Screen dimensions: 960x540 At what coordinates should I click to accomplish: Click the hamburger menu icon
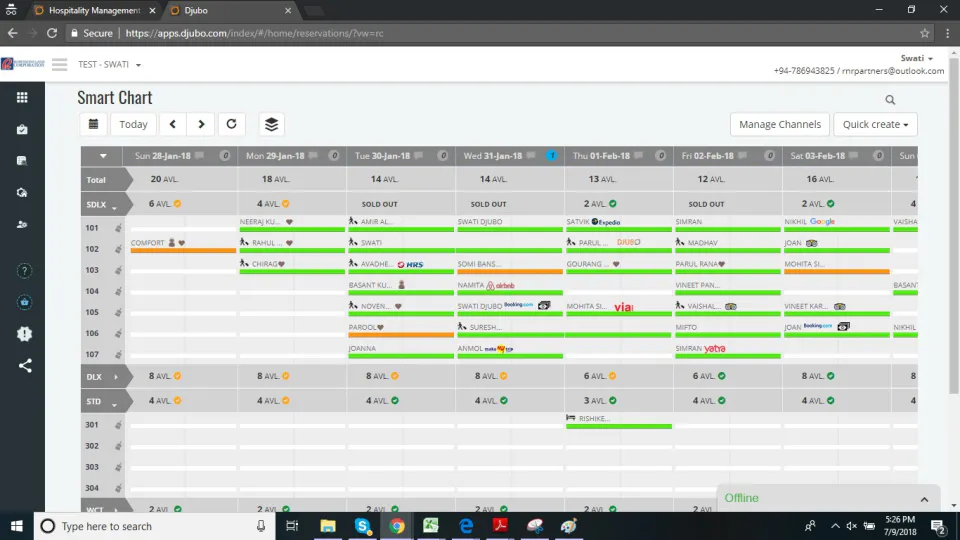click(59, 64)
